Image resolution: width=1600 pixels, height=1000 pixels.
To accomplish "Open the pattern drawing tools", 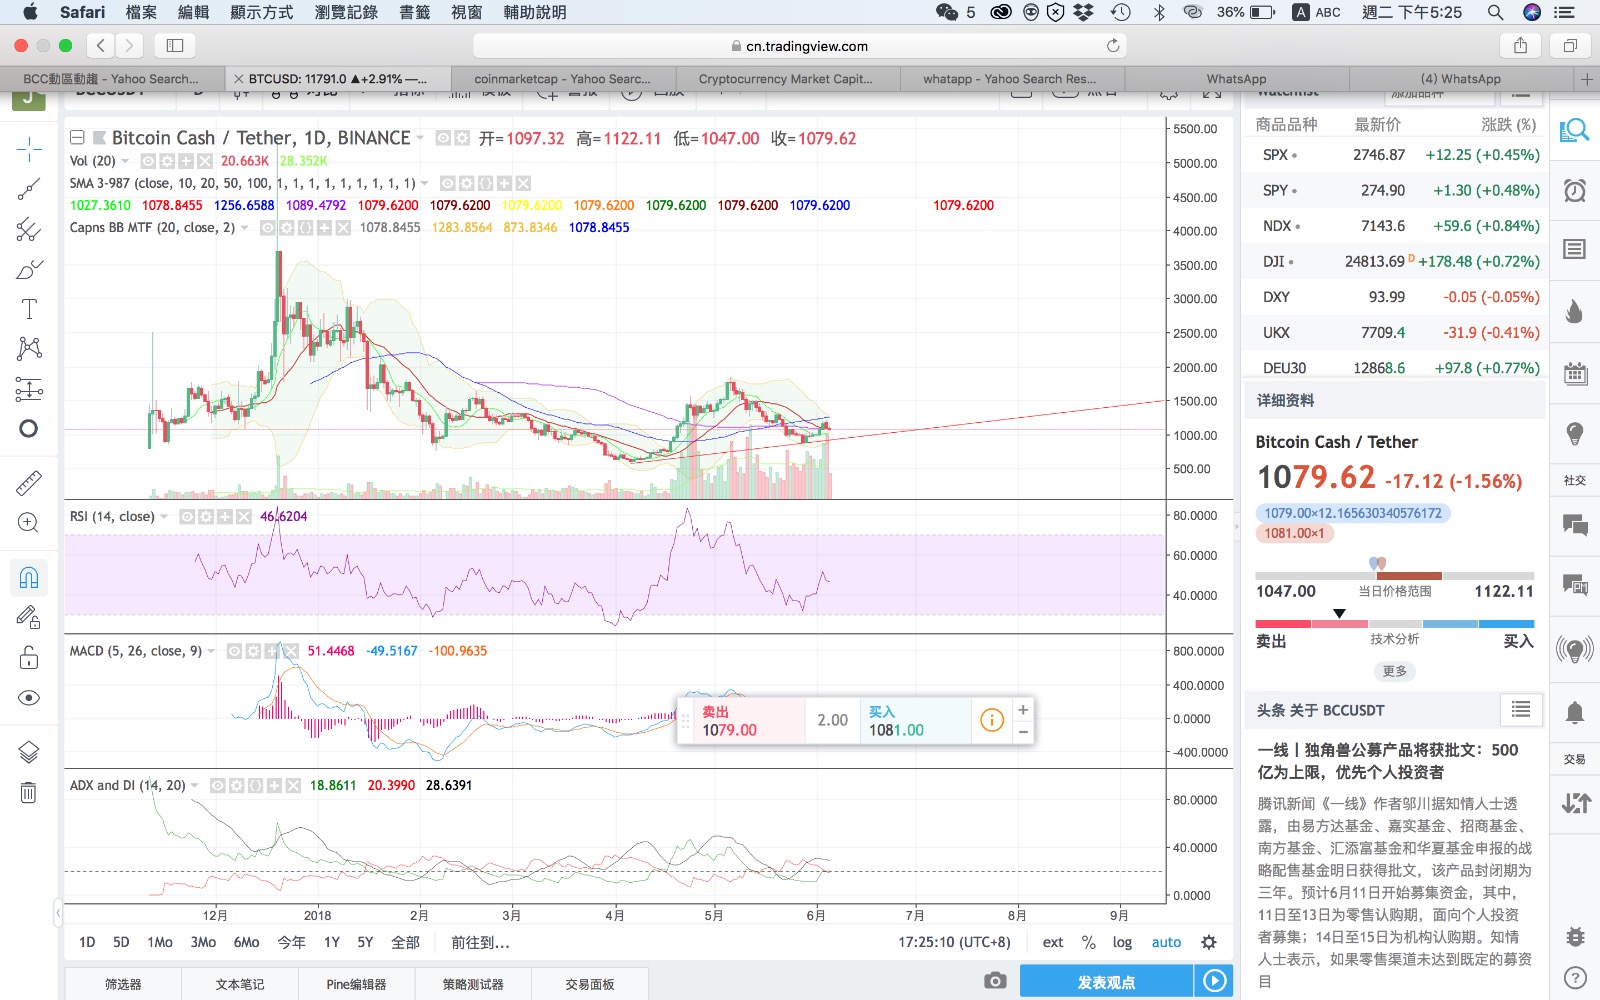I will click(x=29, y=348).
